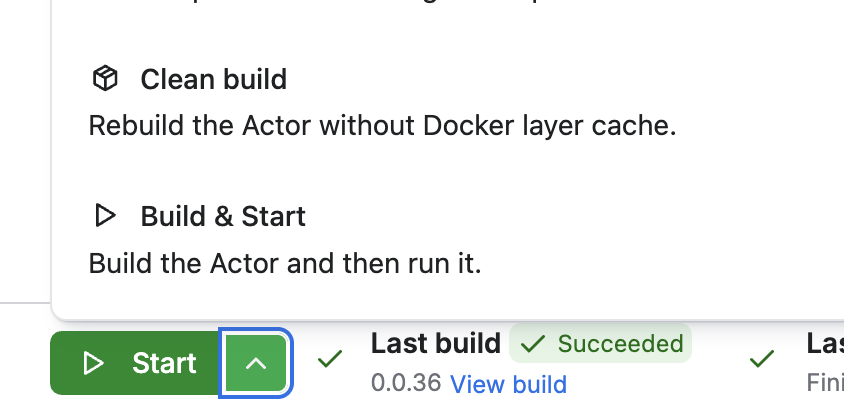Click the checkmark beside the cut-off right status
844x412 pixels.
pos(762,359)
